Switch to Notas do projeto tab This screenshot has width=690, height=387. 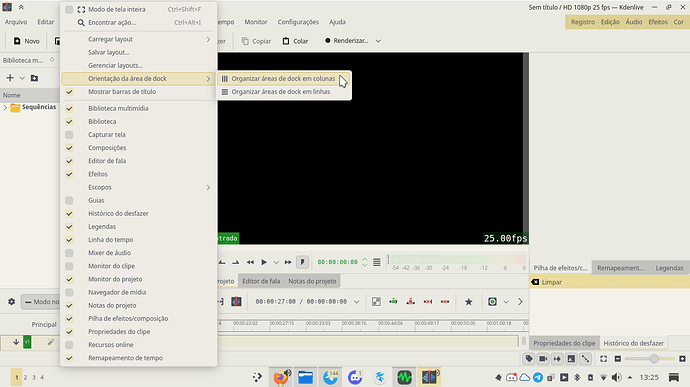pyautogui.click(x=312, y=281)
